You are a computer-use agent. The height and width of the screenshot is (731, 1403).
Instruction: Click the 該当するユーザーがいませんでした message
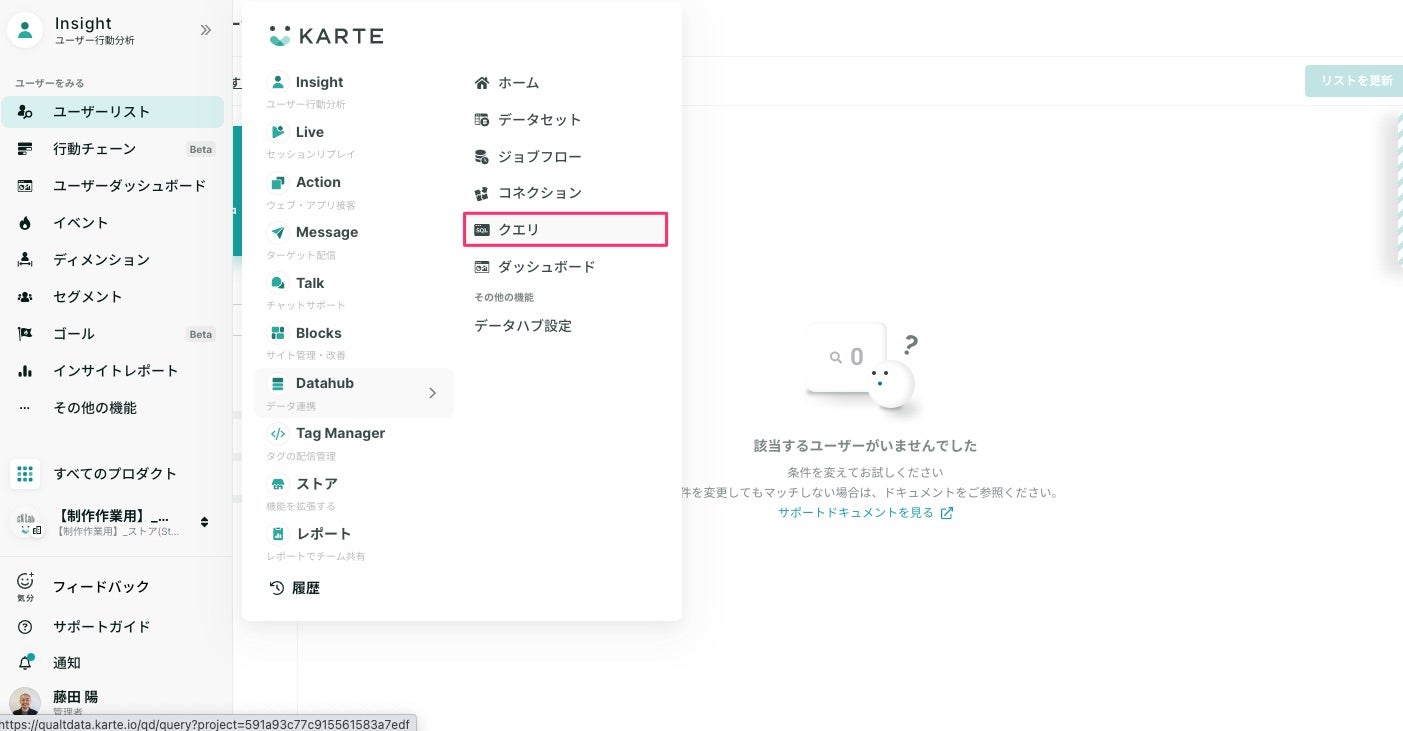865,446
